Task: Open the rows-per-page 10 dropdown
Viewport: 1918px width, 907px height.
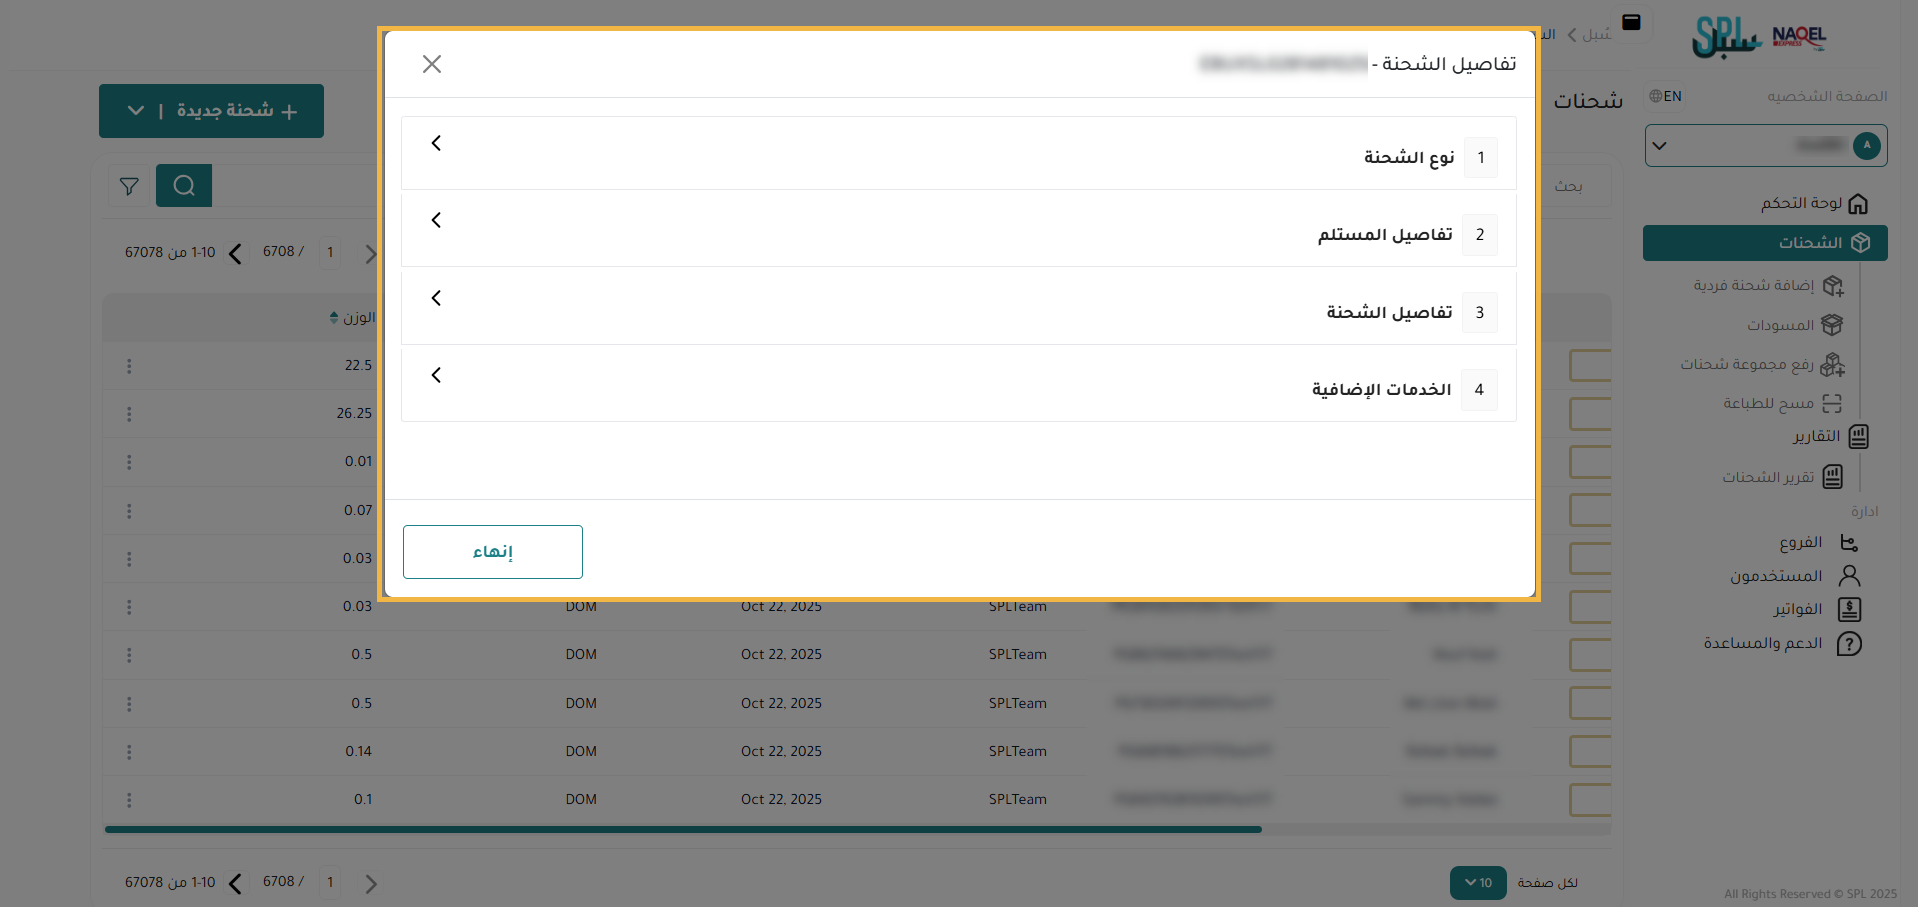Action: [x=1477, y=883]
